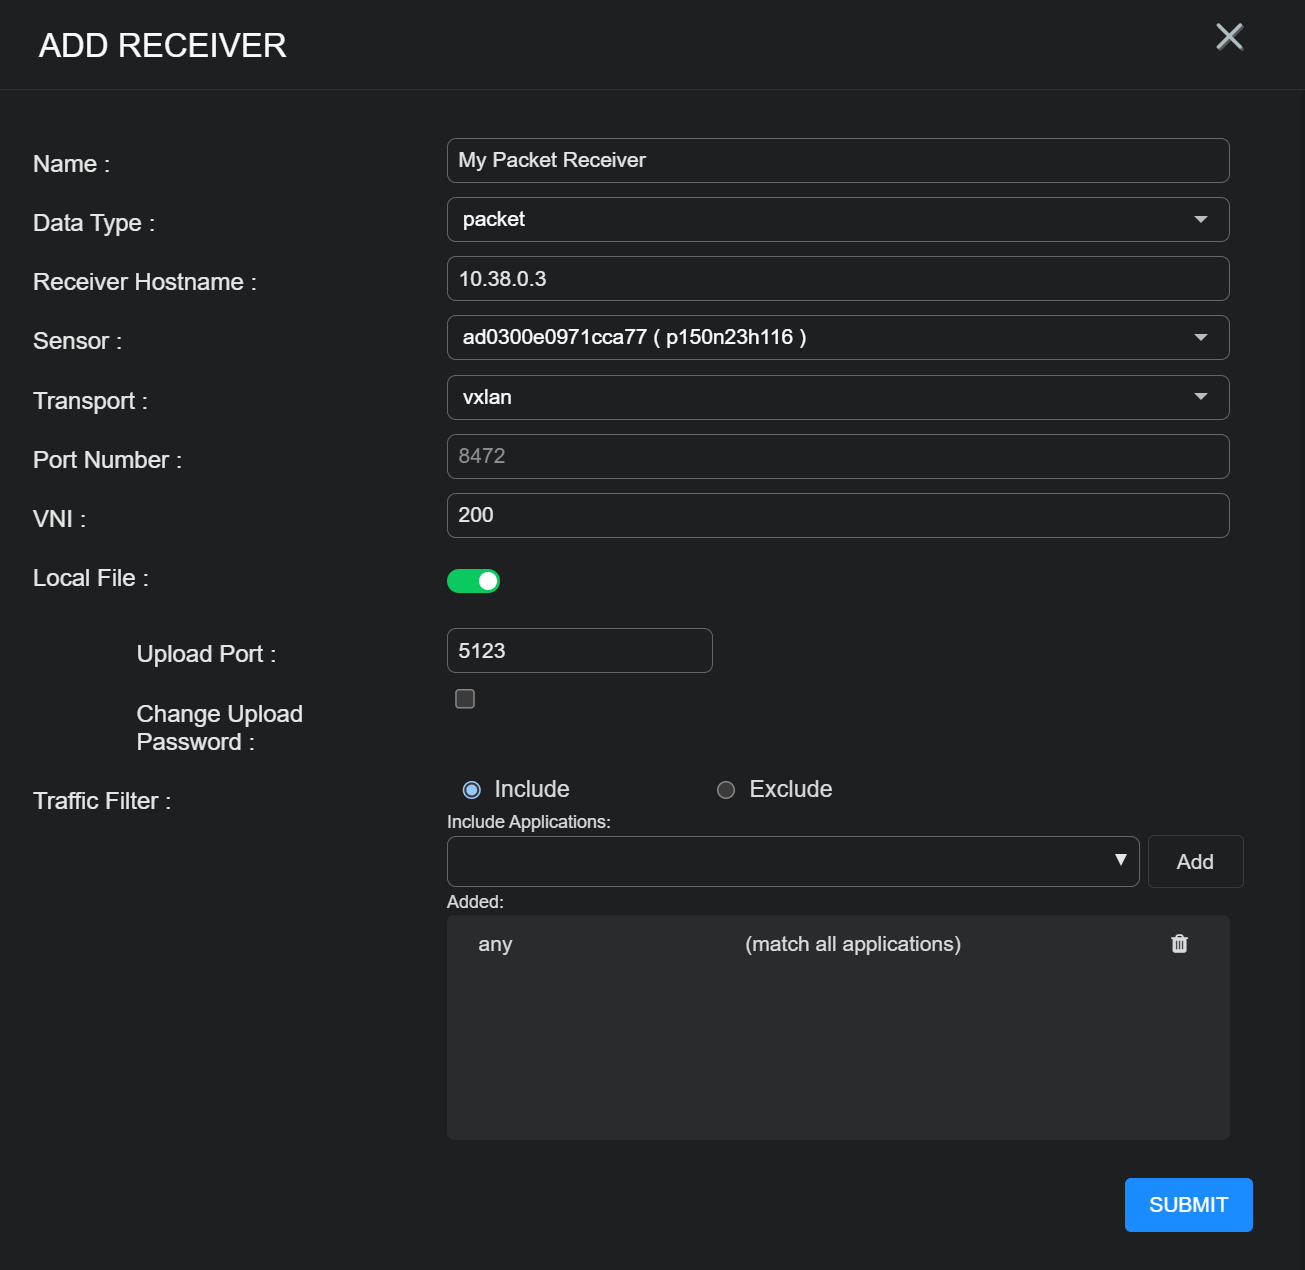Open the Data Type dropdown

click(x=838, y=219)
